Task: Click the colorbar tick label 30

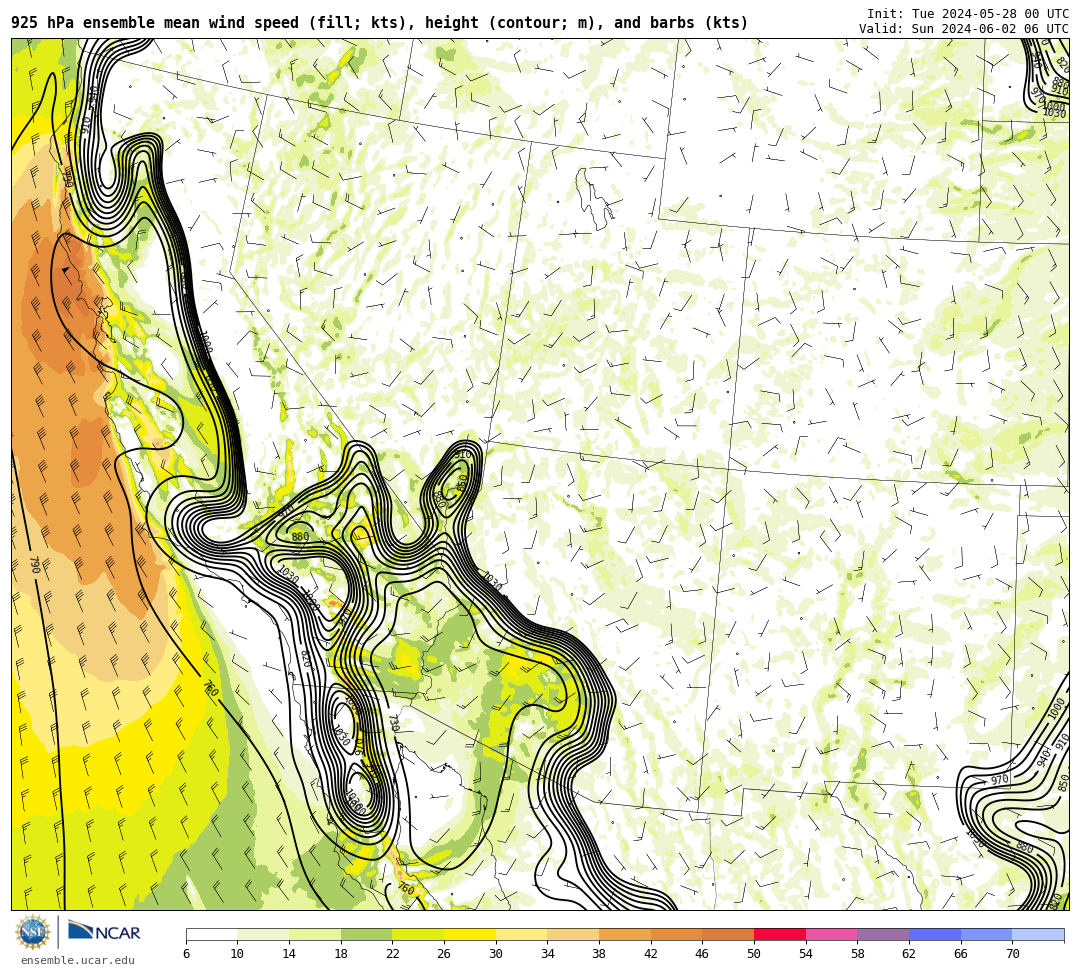Action: coord(496,954)
